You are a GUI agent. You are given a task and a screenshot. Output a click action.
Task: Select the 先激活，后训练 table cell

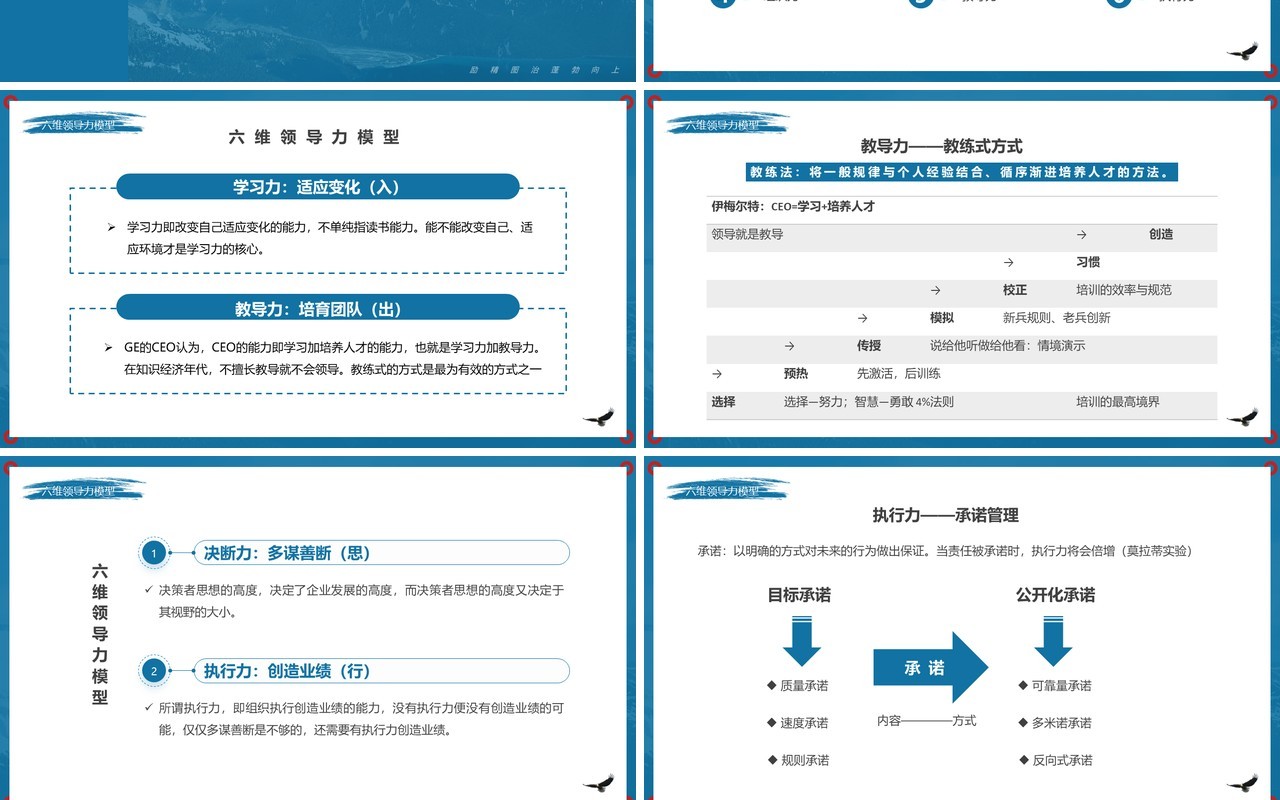coord(899,374)
